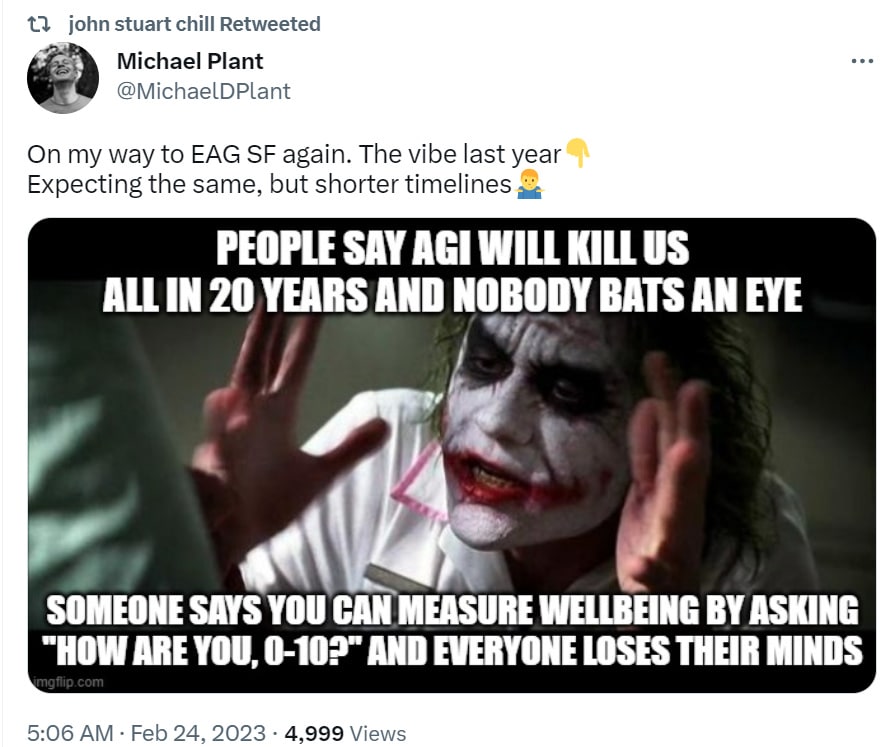Click the 'Expecting the same' tweet line
889x747 pixels.
(x=269, y=184)
